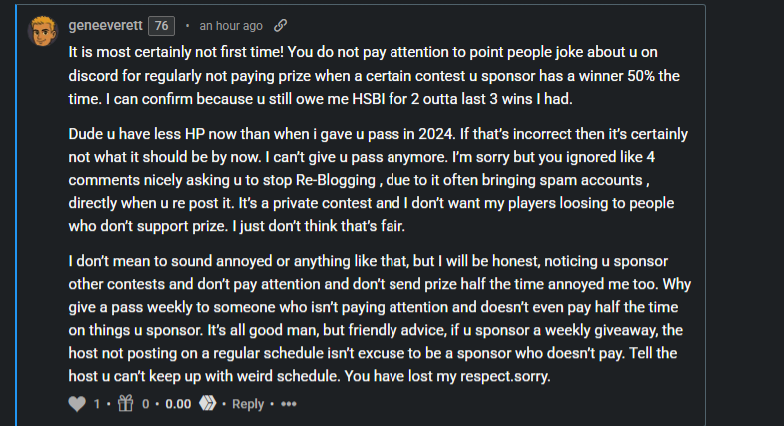
Task: Upvote the comment with the heart icon
Action: 77,404
